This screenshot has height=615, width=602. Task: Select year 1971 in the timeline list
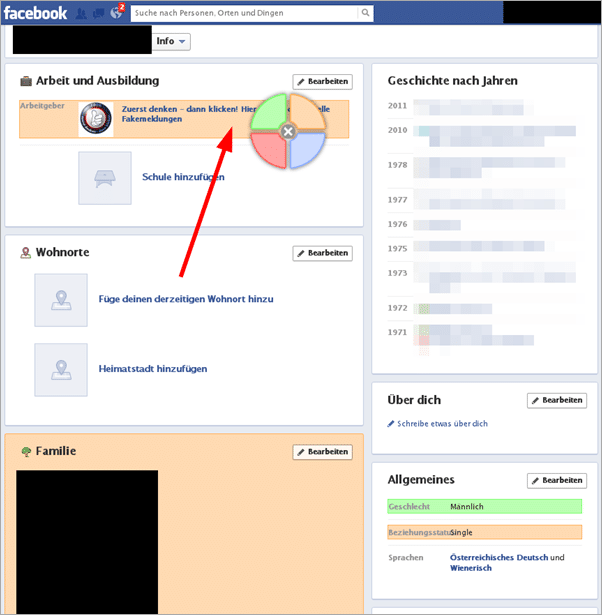pos(398,332)
